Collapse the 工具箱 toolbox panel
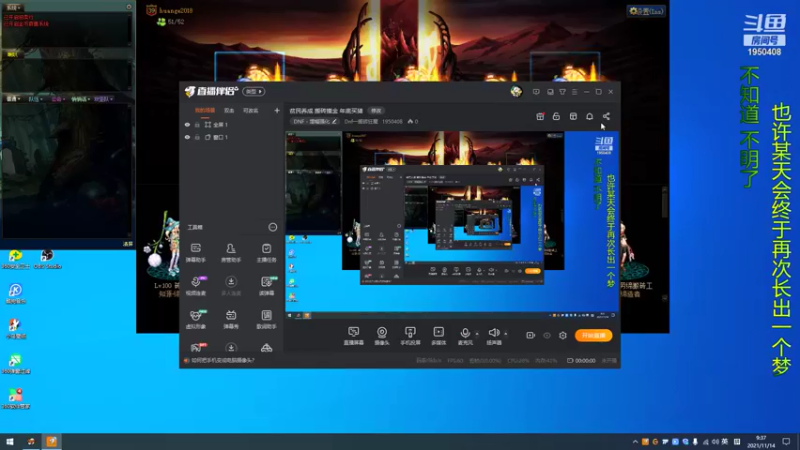The width and height of the screenshot is (800, 450). 273,227
